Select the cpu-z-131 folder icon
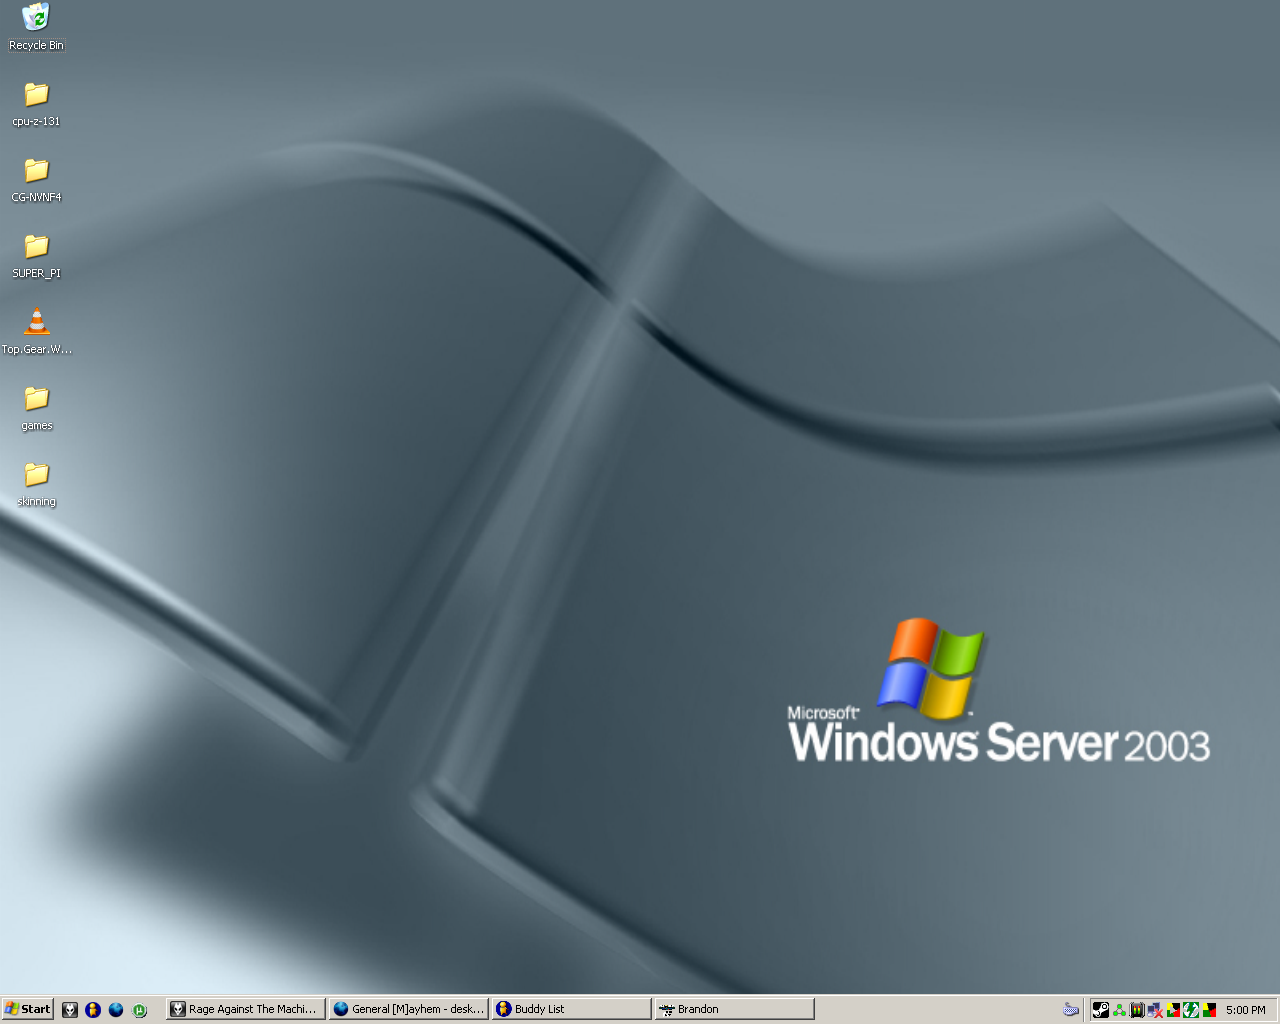Viewport: 1280px width, 1024px height. coord(36,103)
